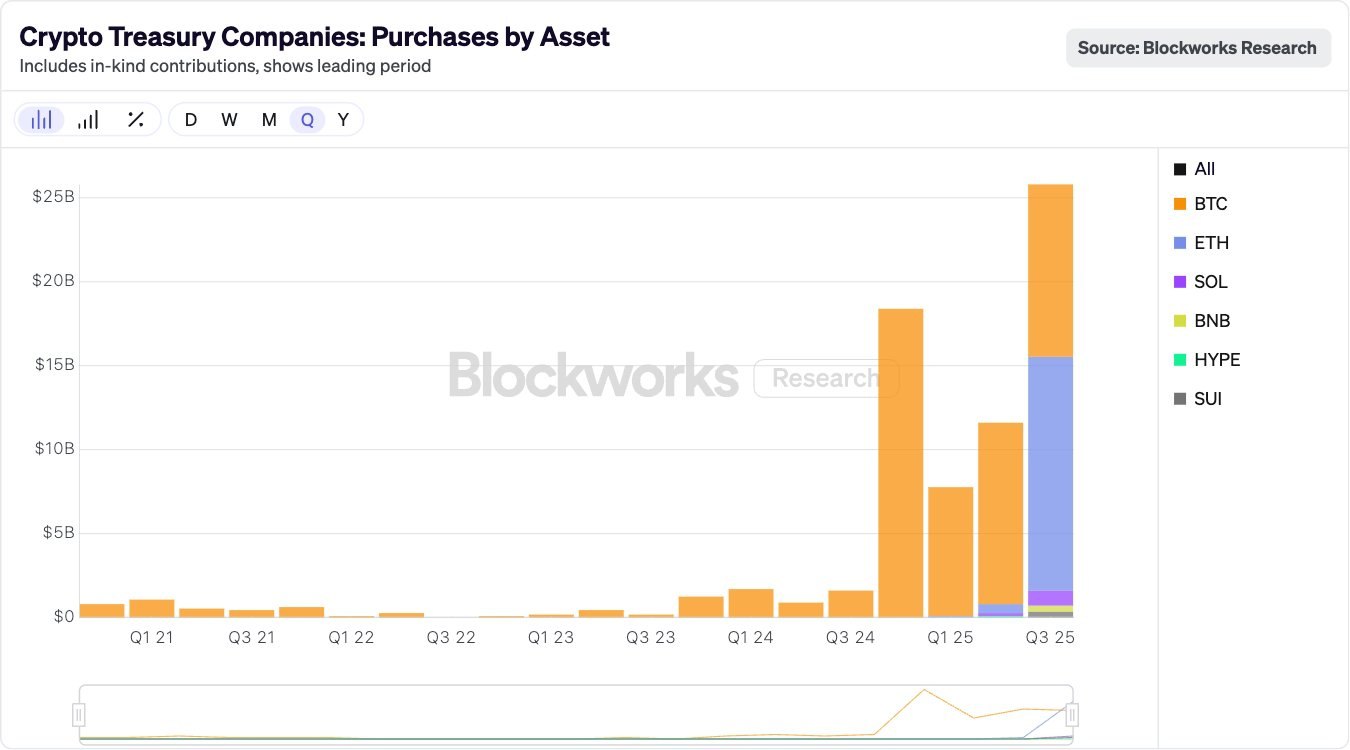This screenshot has width=1350, height=750.
Task: Select the Weekly period option W
Action: pos(229,119)
